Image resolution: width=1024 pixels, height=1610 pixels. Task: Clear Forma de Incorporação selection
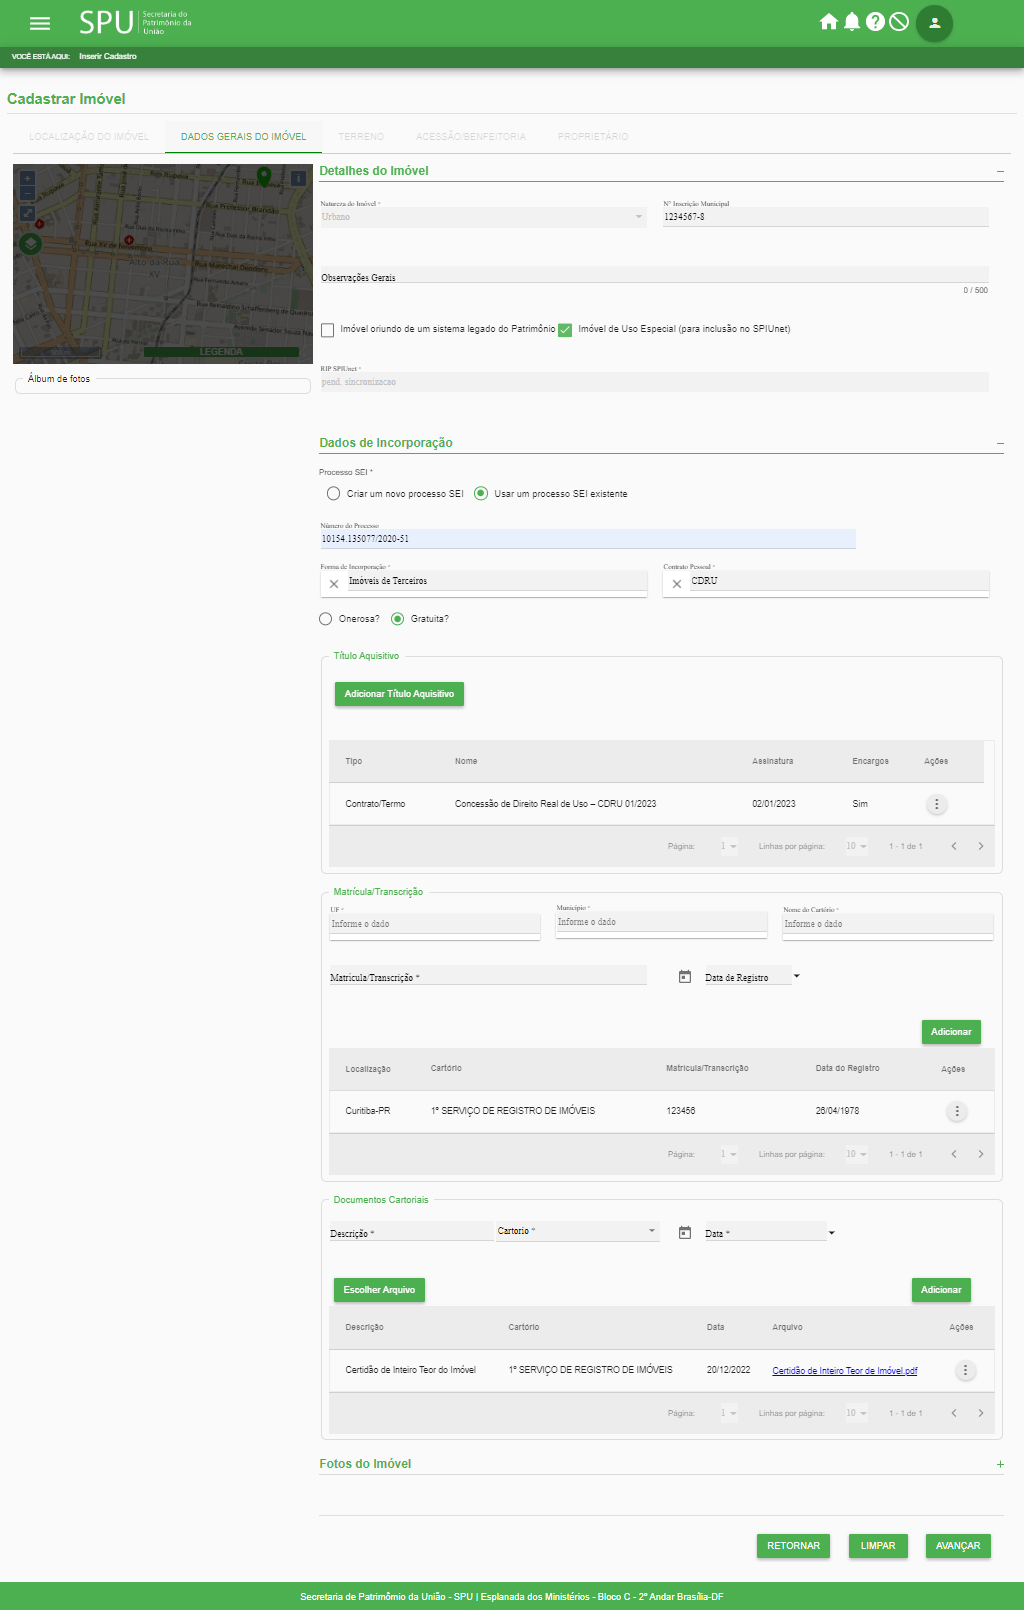[x=334, y=584]
